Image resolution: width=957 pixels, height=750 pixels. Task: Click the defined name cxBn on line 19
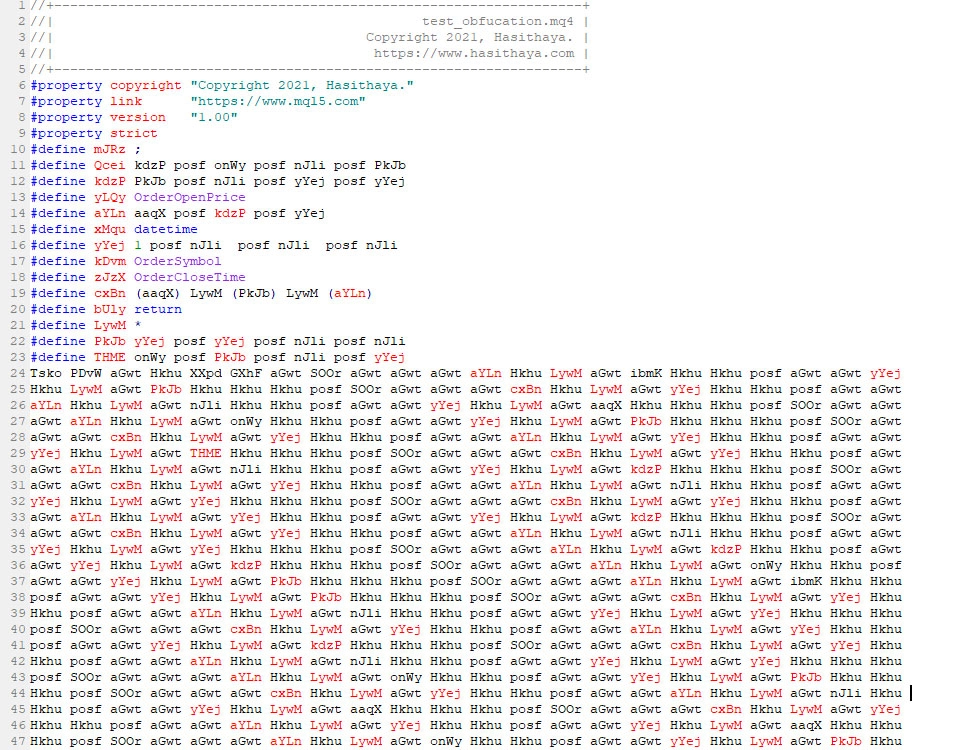pos(110,293)
